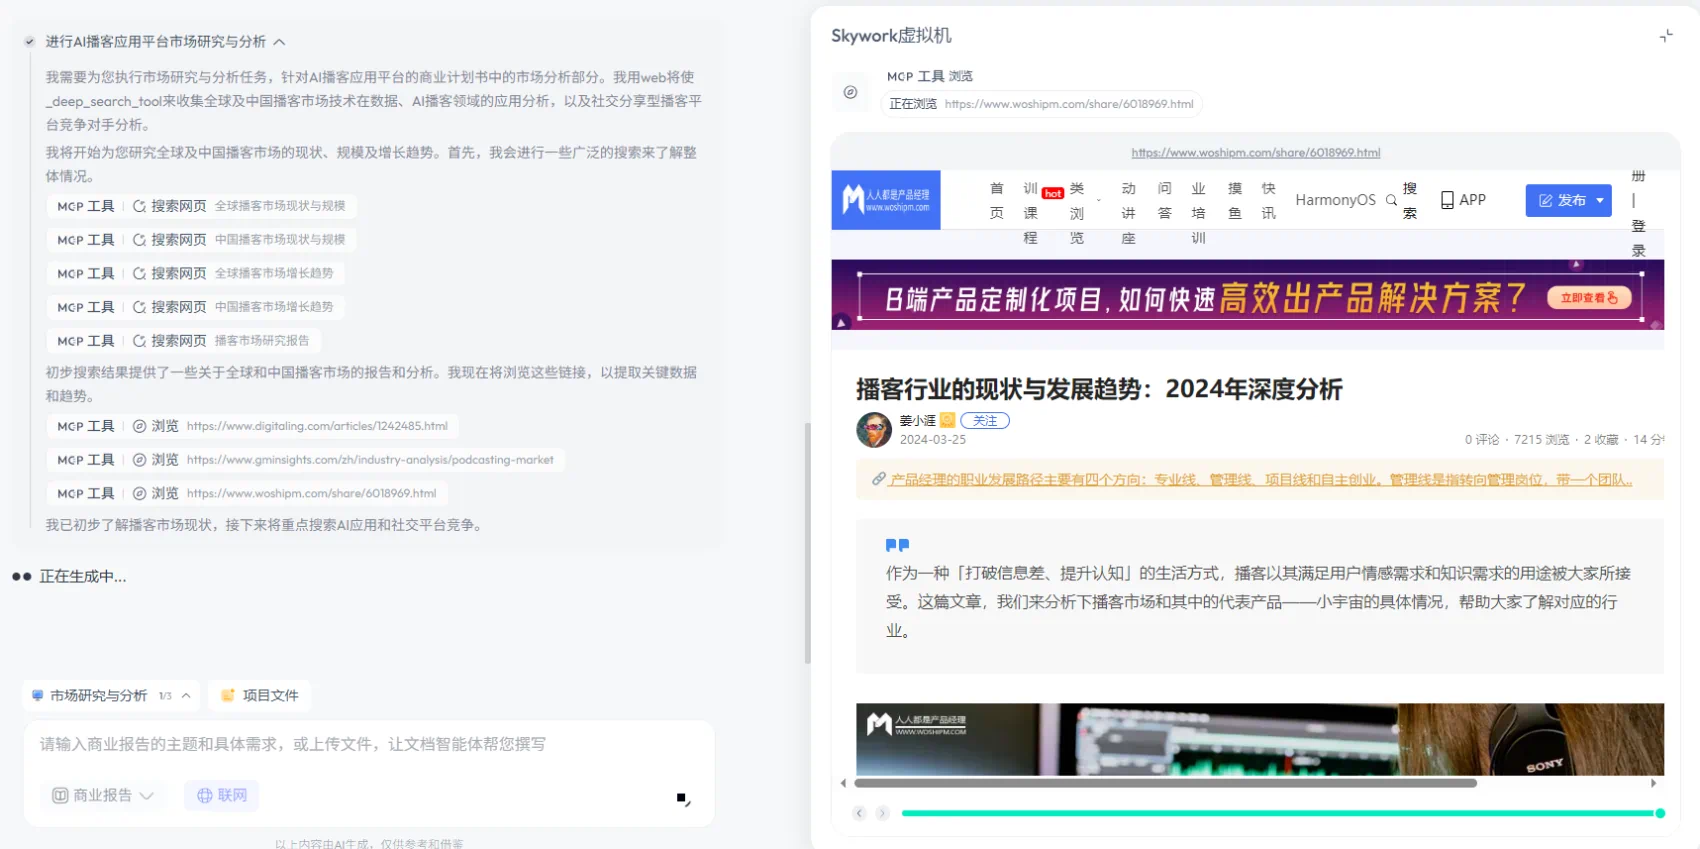Click the right arrow of horizontal scrollbar

pyautogui.click(x=1653, y=783)
